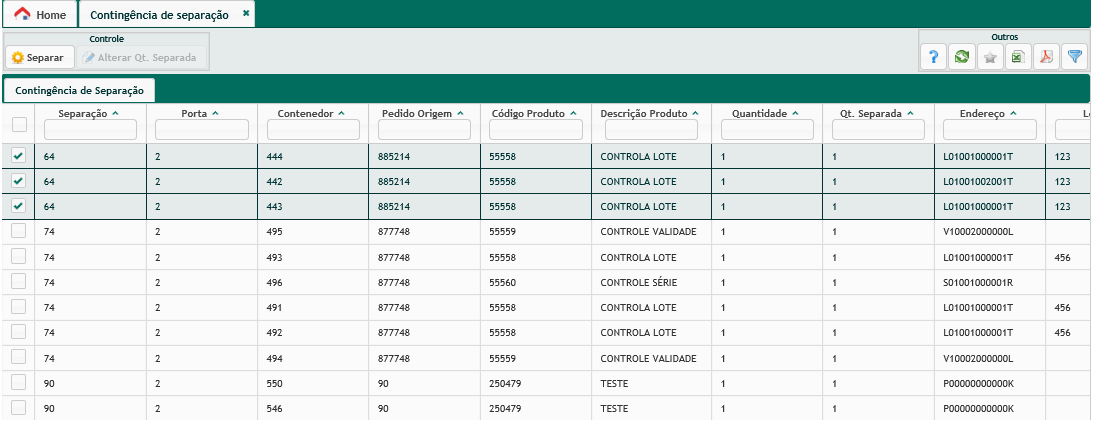This screenshot has width=1096, height=425.
Task: Open the help question mark icon
Action: pyautogui.click(x=933, y=57)
